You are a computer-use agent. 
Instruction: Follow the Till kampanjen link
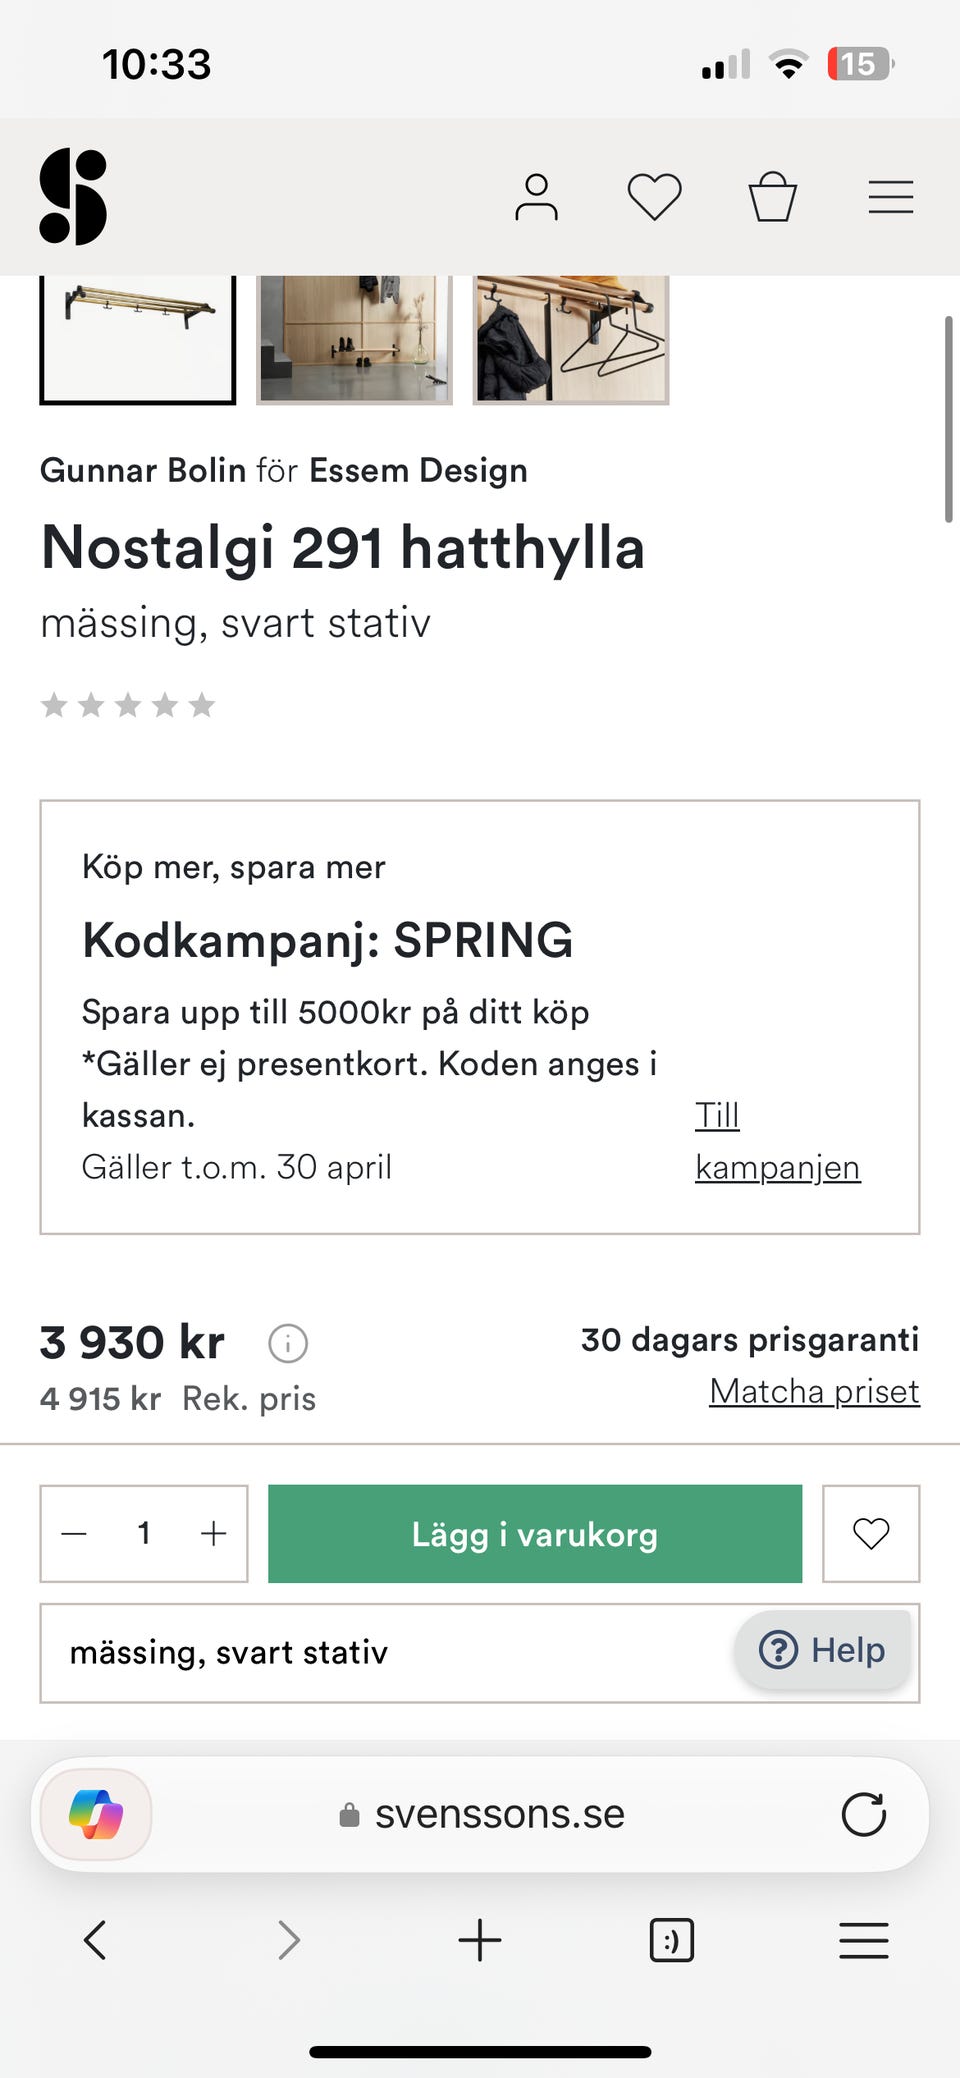click(x=776, y=1141)
